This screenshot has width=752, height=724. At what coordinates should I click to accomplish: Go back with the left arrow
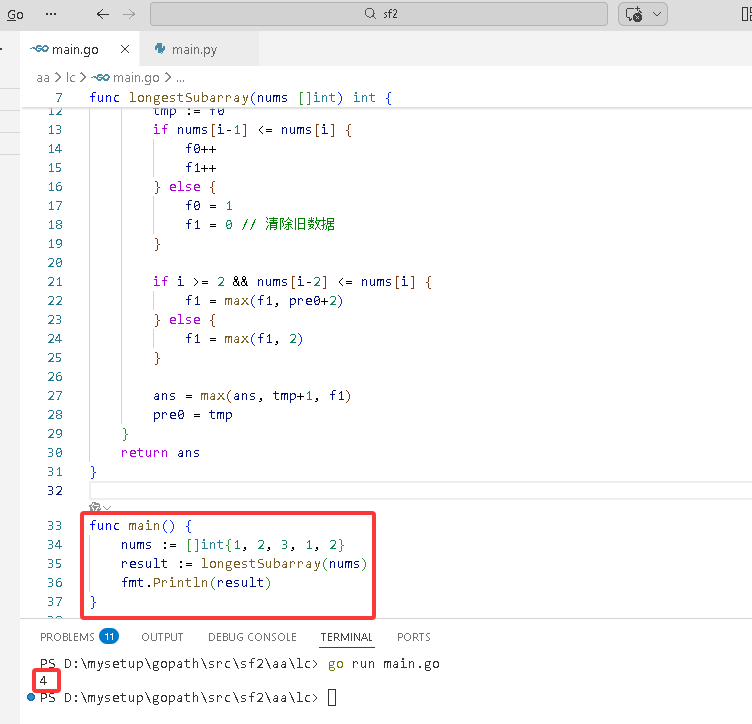point(103,14)
